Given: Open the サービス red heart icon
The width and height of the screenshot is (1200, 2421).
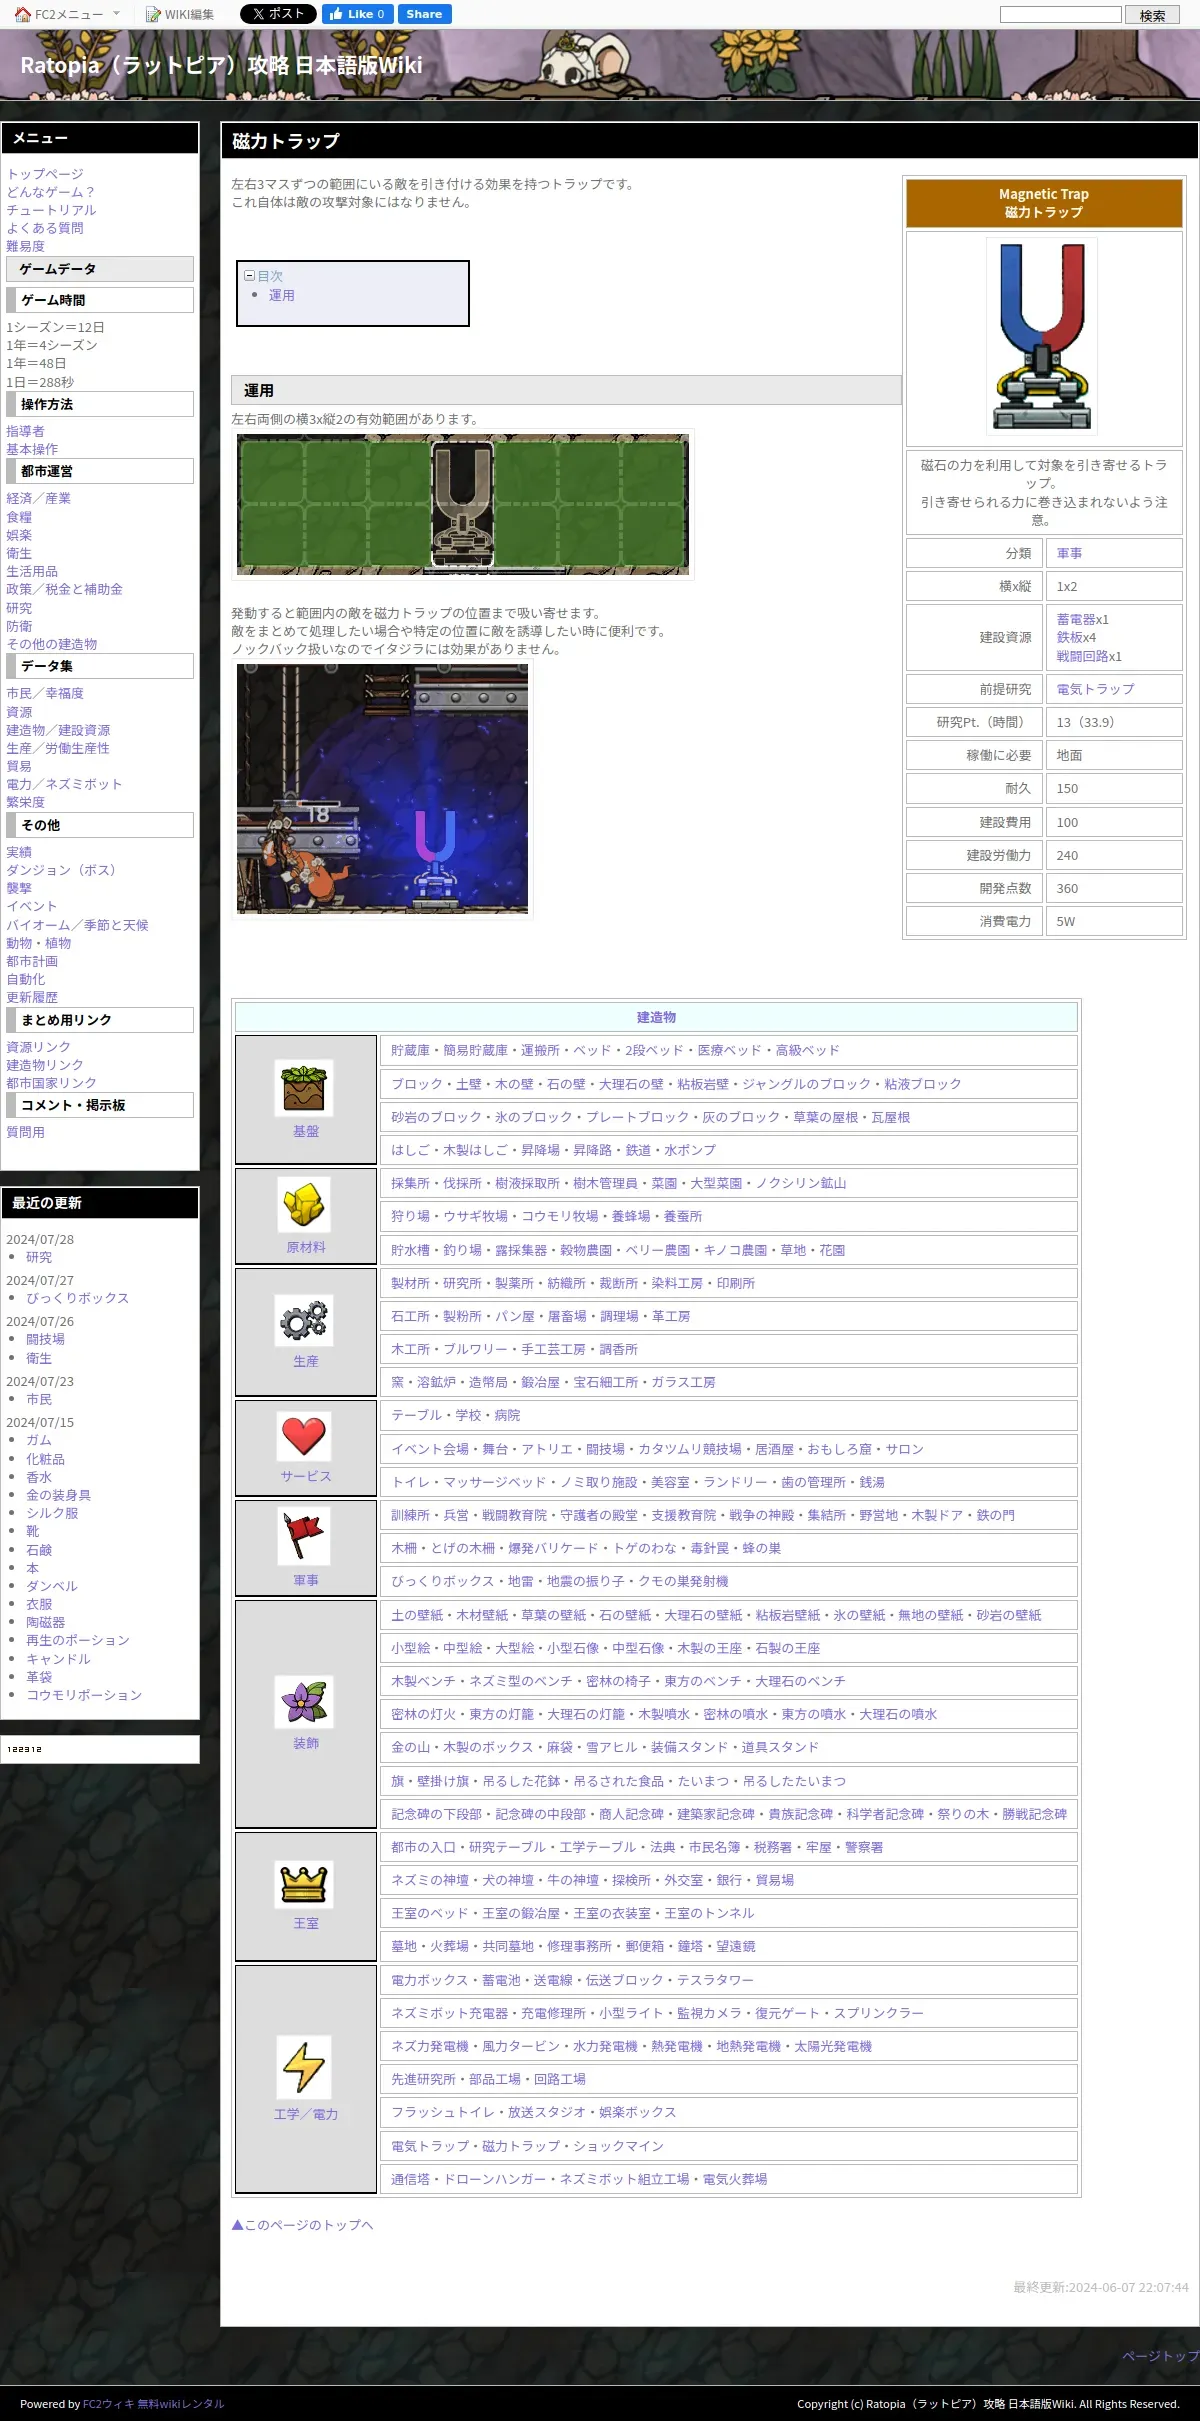Looking at the screenshot, I should click(304, 1435).
